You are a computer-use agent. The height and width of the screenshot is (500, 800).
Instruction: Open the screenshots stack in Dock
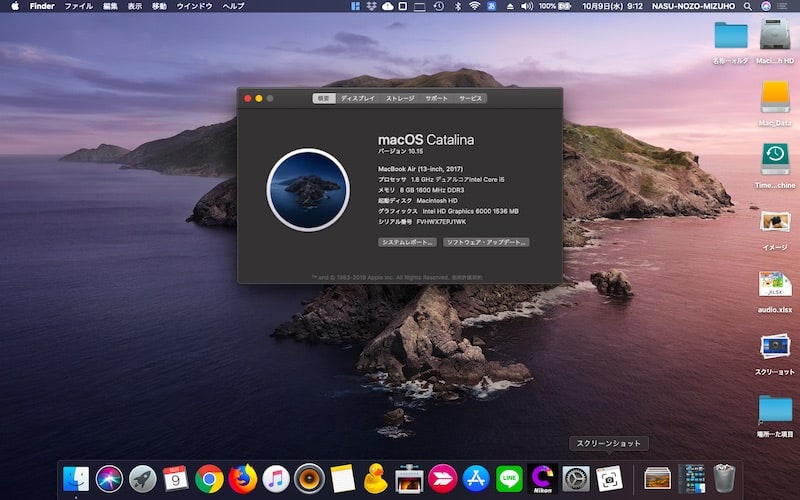coord(691,479)
